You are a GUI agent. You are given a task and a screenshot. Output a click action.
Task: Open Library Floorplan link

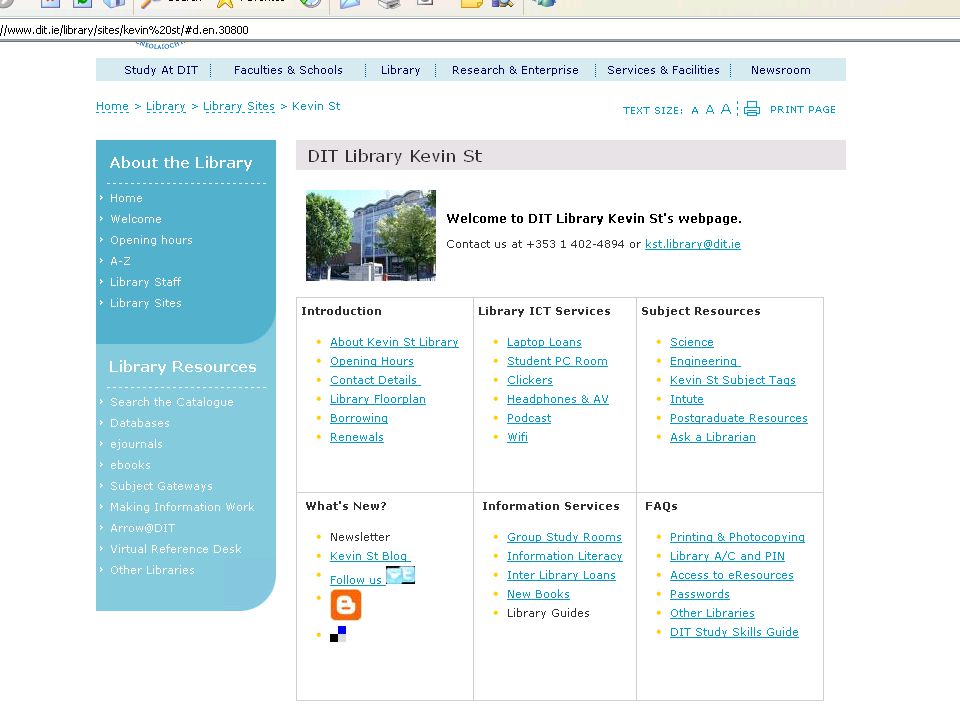(378, 399)
